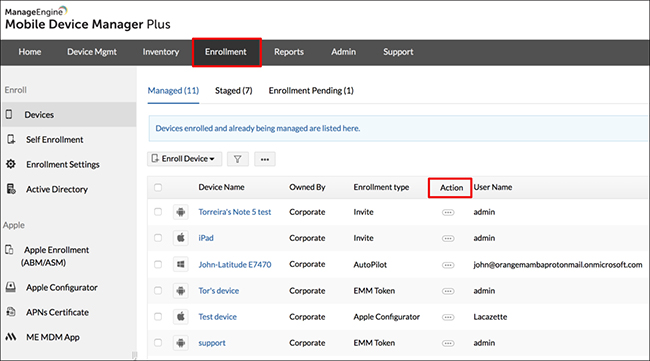Open Tor's device link

click(219, 291)
